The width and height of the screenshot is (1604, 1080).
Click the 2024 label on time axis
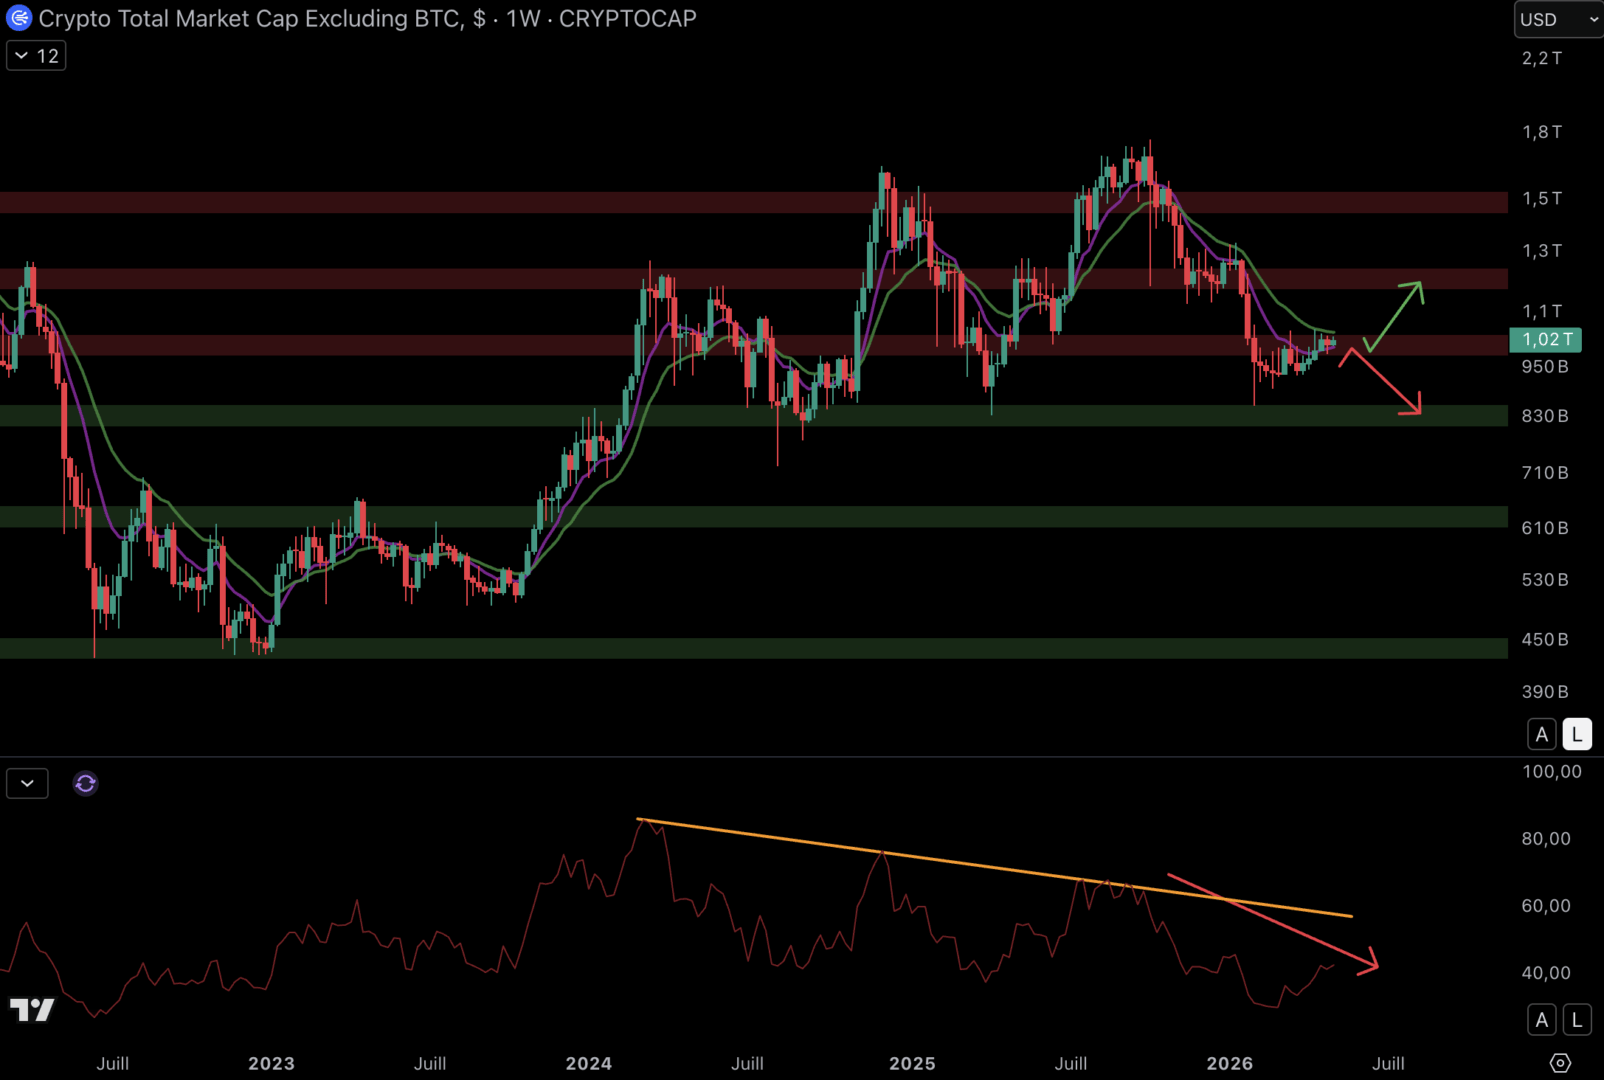[x=588, y=1063]
